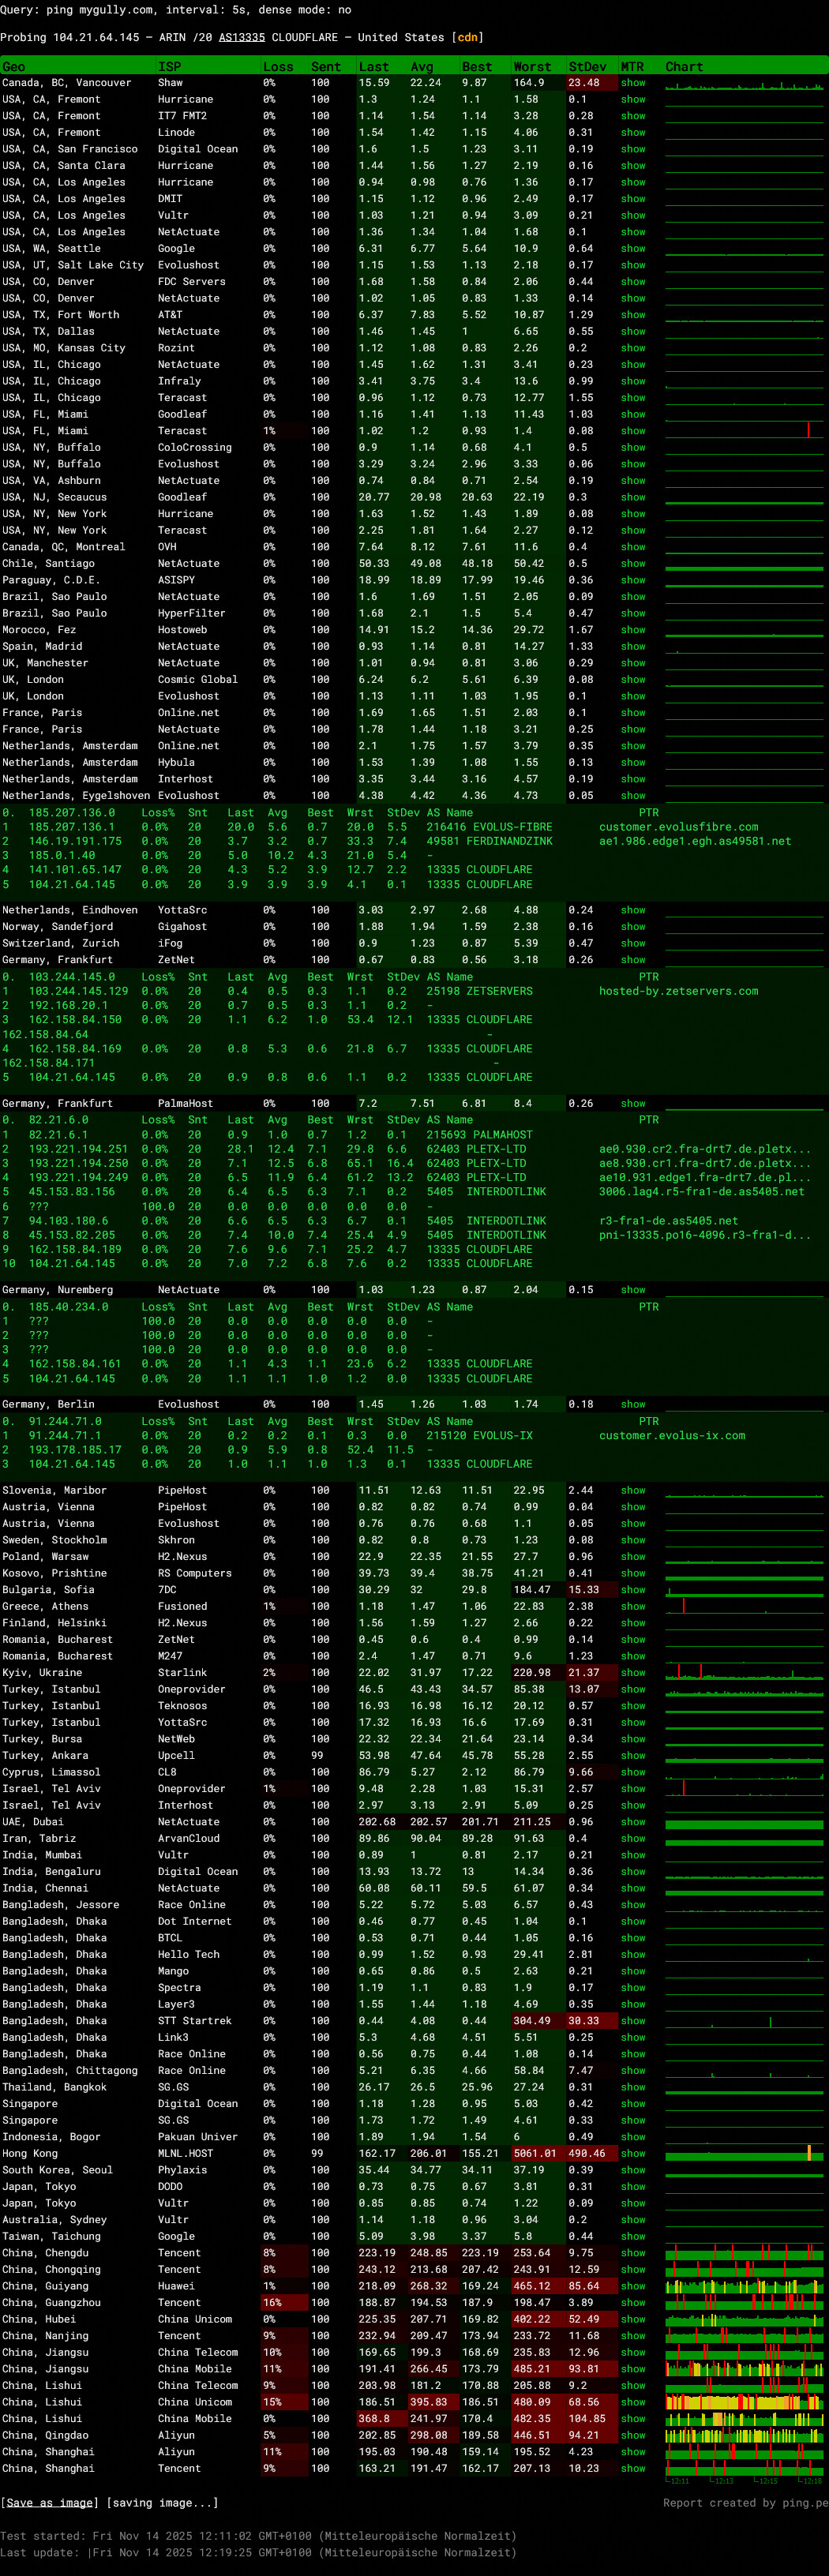Click the StDev column header

click(587, 67)
